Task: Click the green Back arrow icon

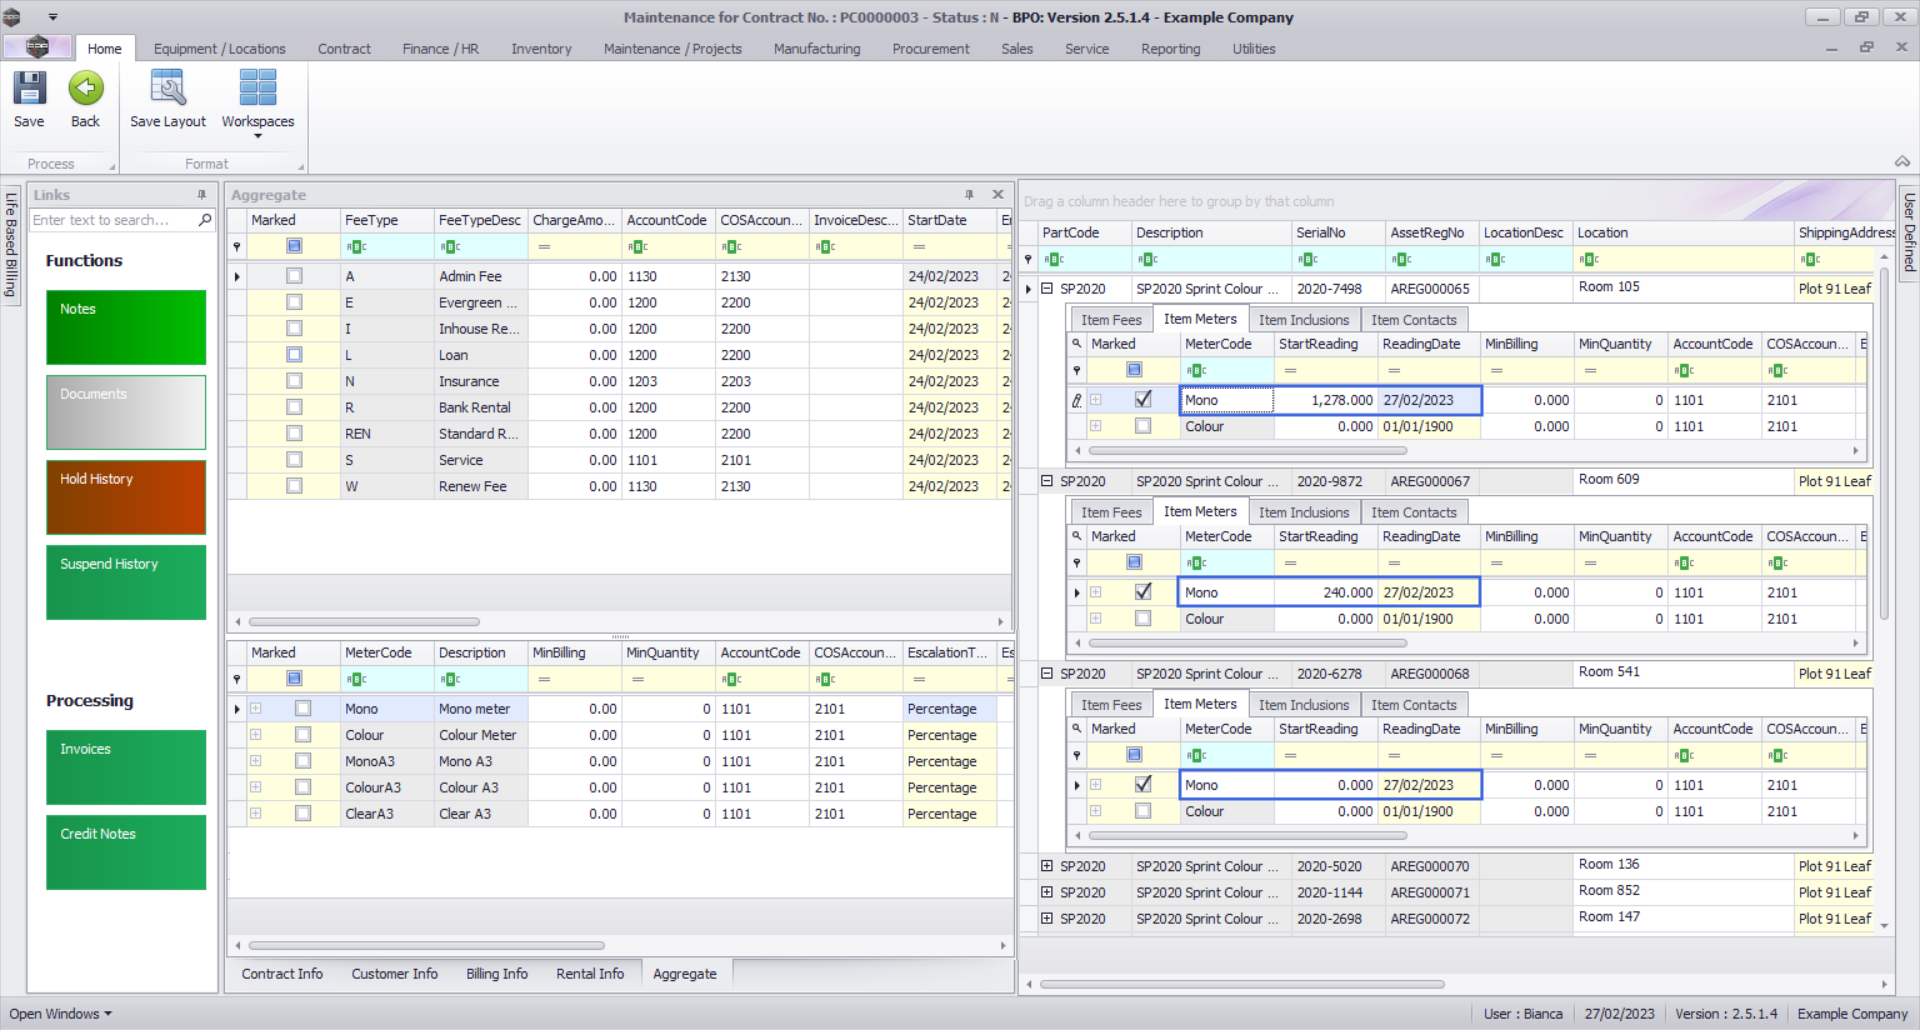Action: pos(86,89)
